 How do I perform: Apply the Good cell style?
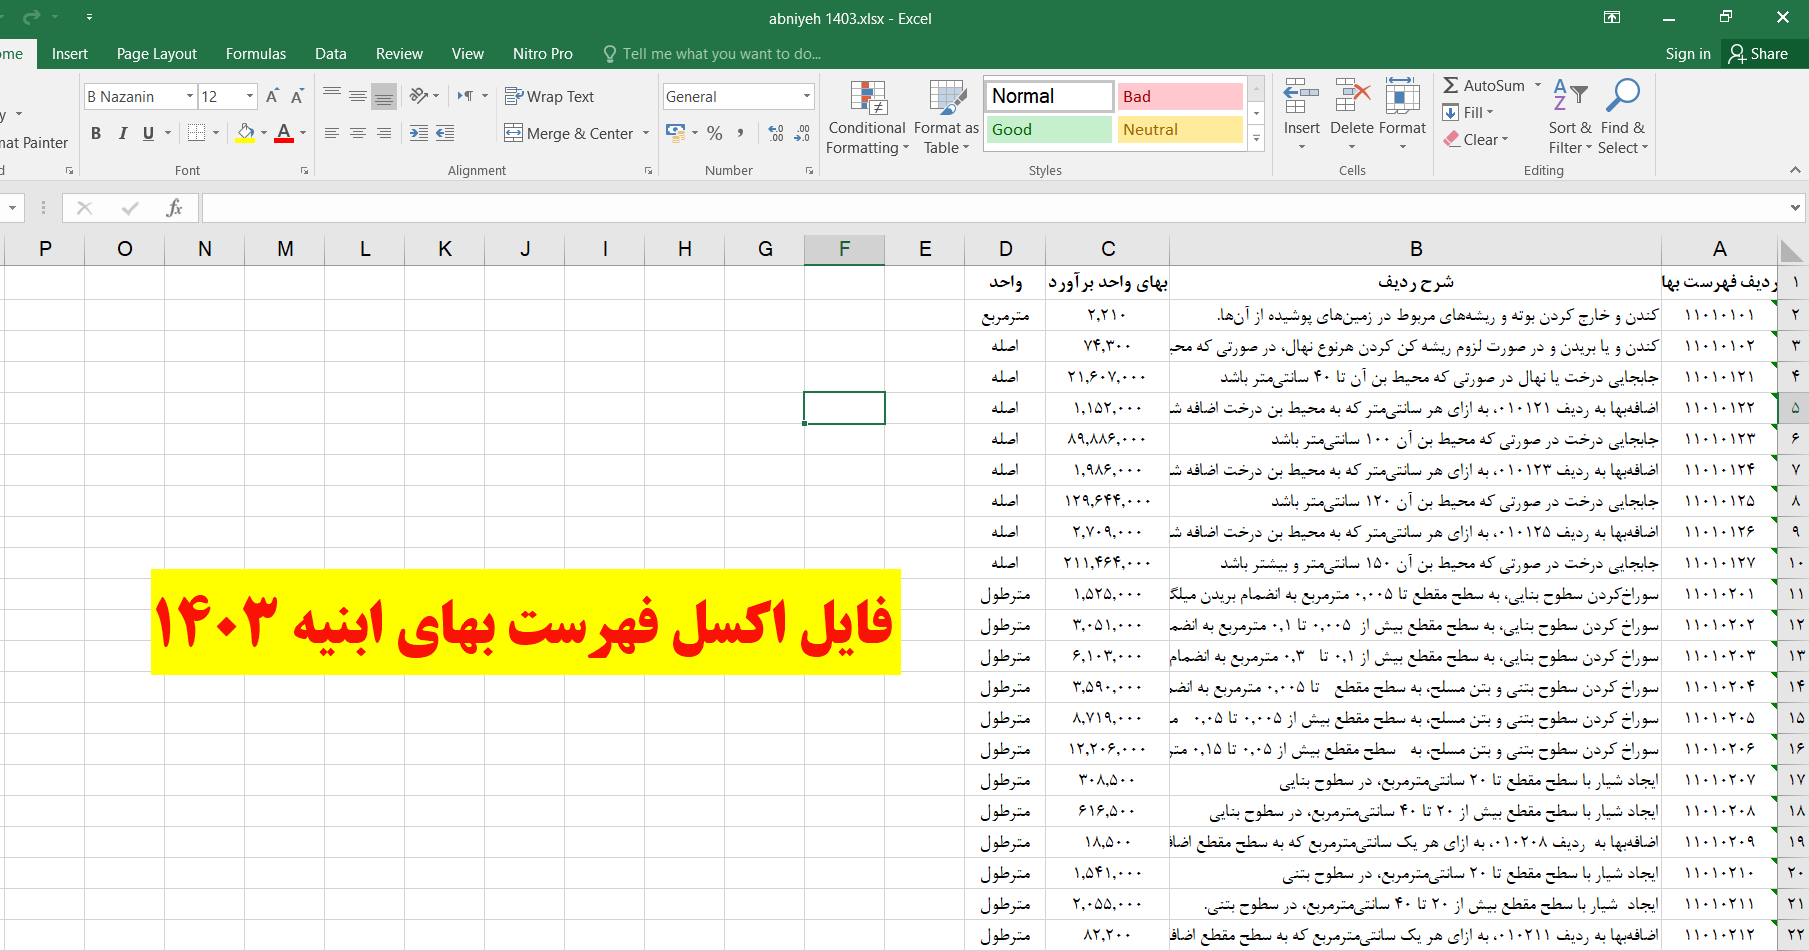pyautogui.click(x=1048, y=130)
